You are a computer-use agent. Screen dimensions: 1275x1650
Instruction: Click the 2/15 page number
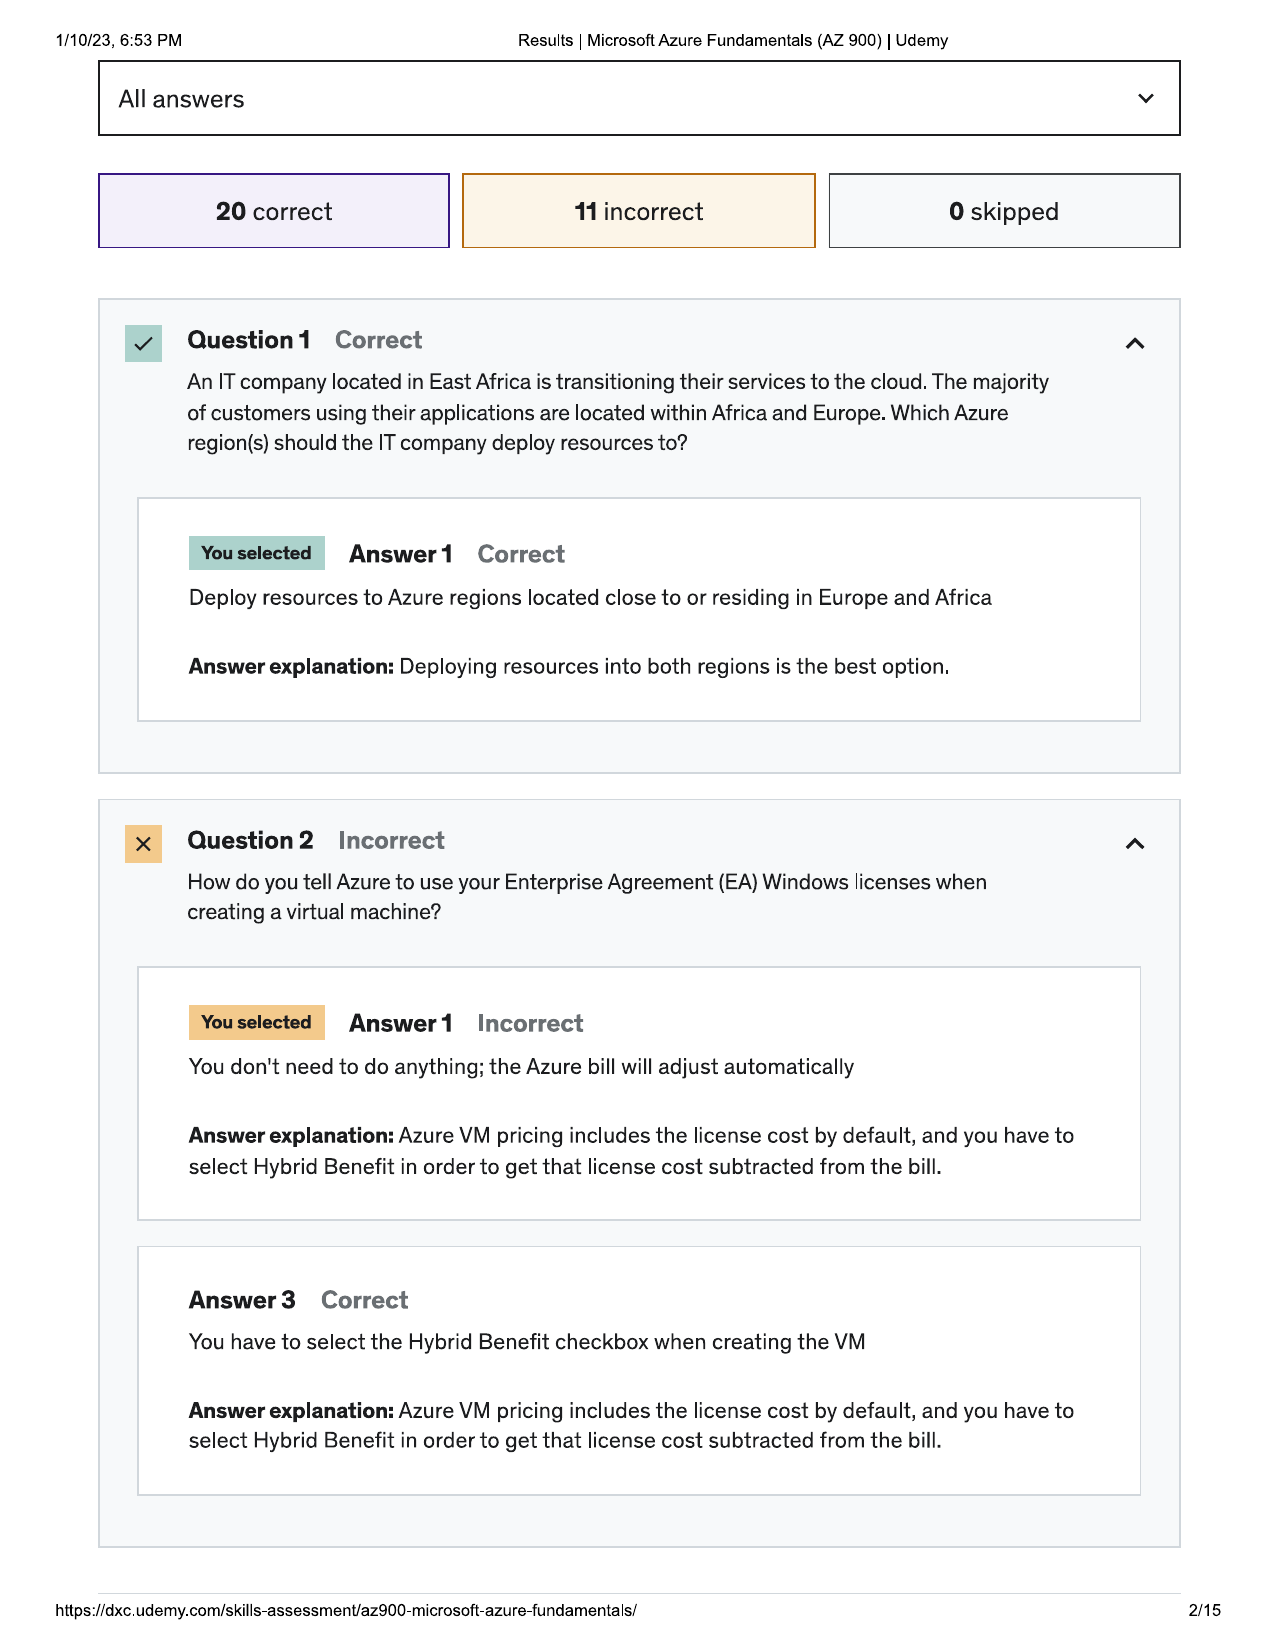1205,1610
